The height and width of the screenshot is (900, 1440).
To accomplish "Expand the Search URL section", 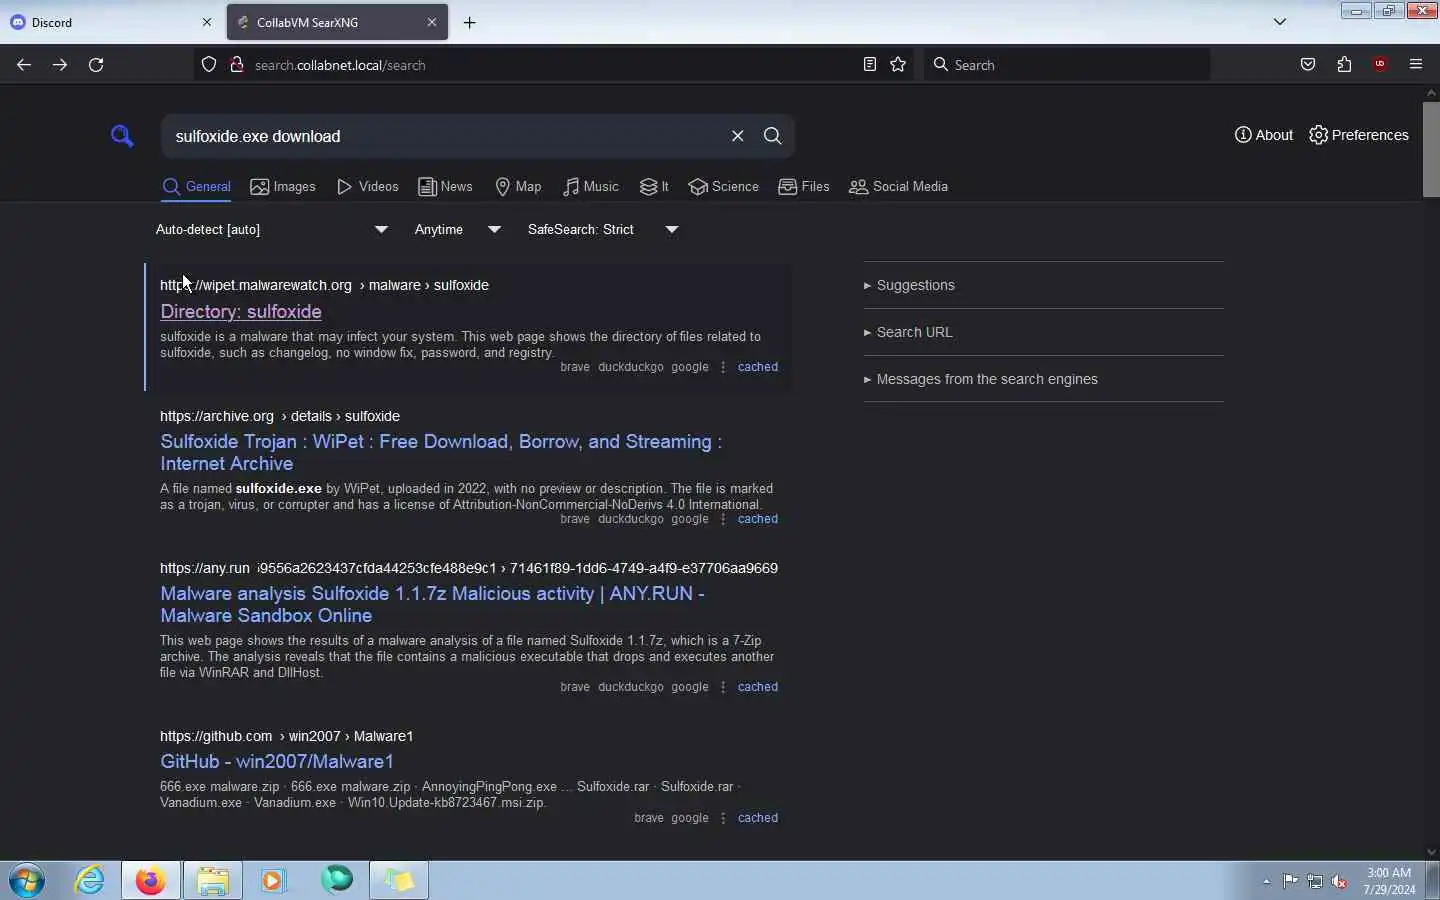I will (x=1043, y=332).
